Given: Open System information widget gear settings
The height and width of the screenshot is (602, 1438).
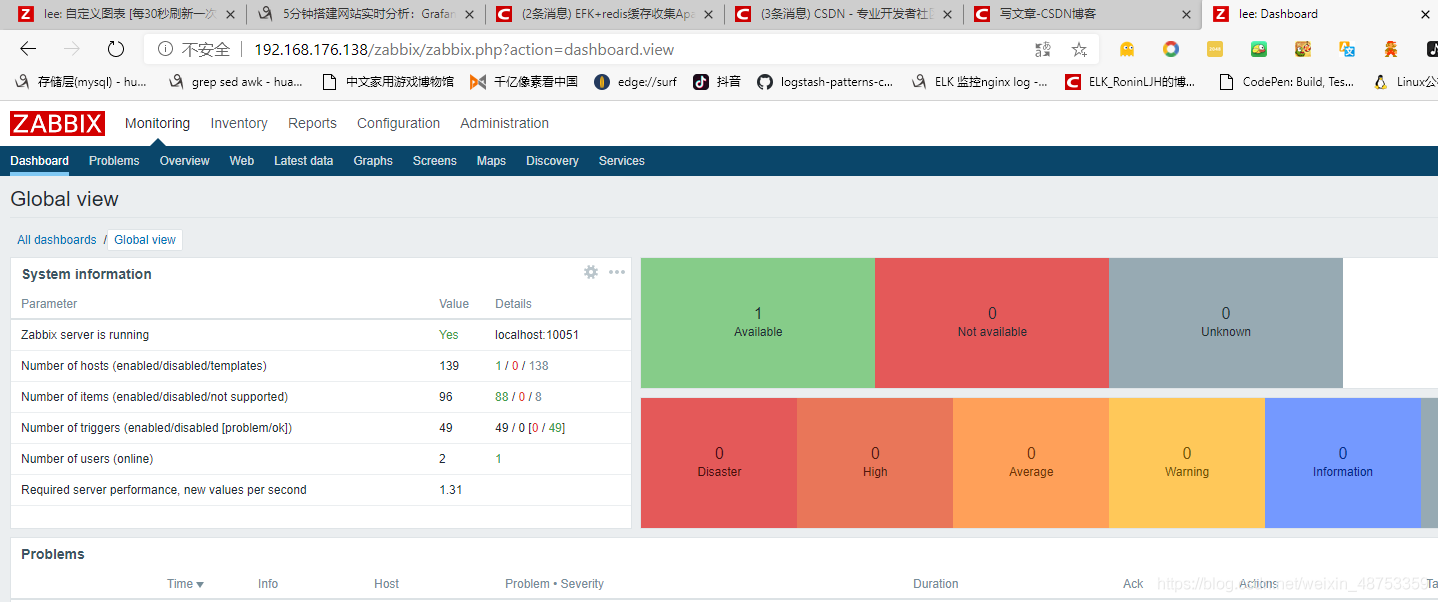Looking at the screenshot, I should pyautogui.click(x=591, y=272).
